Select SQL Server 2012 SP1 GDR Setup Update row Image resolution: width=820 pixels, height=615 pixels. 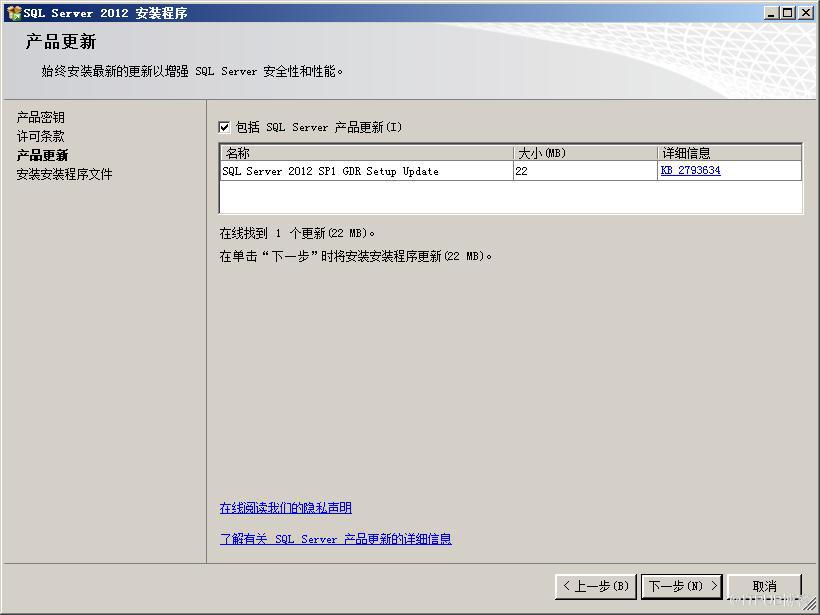pyautogui.click(x=511, y=171)
